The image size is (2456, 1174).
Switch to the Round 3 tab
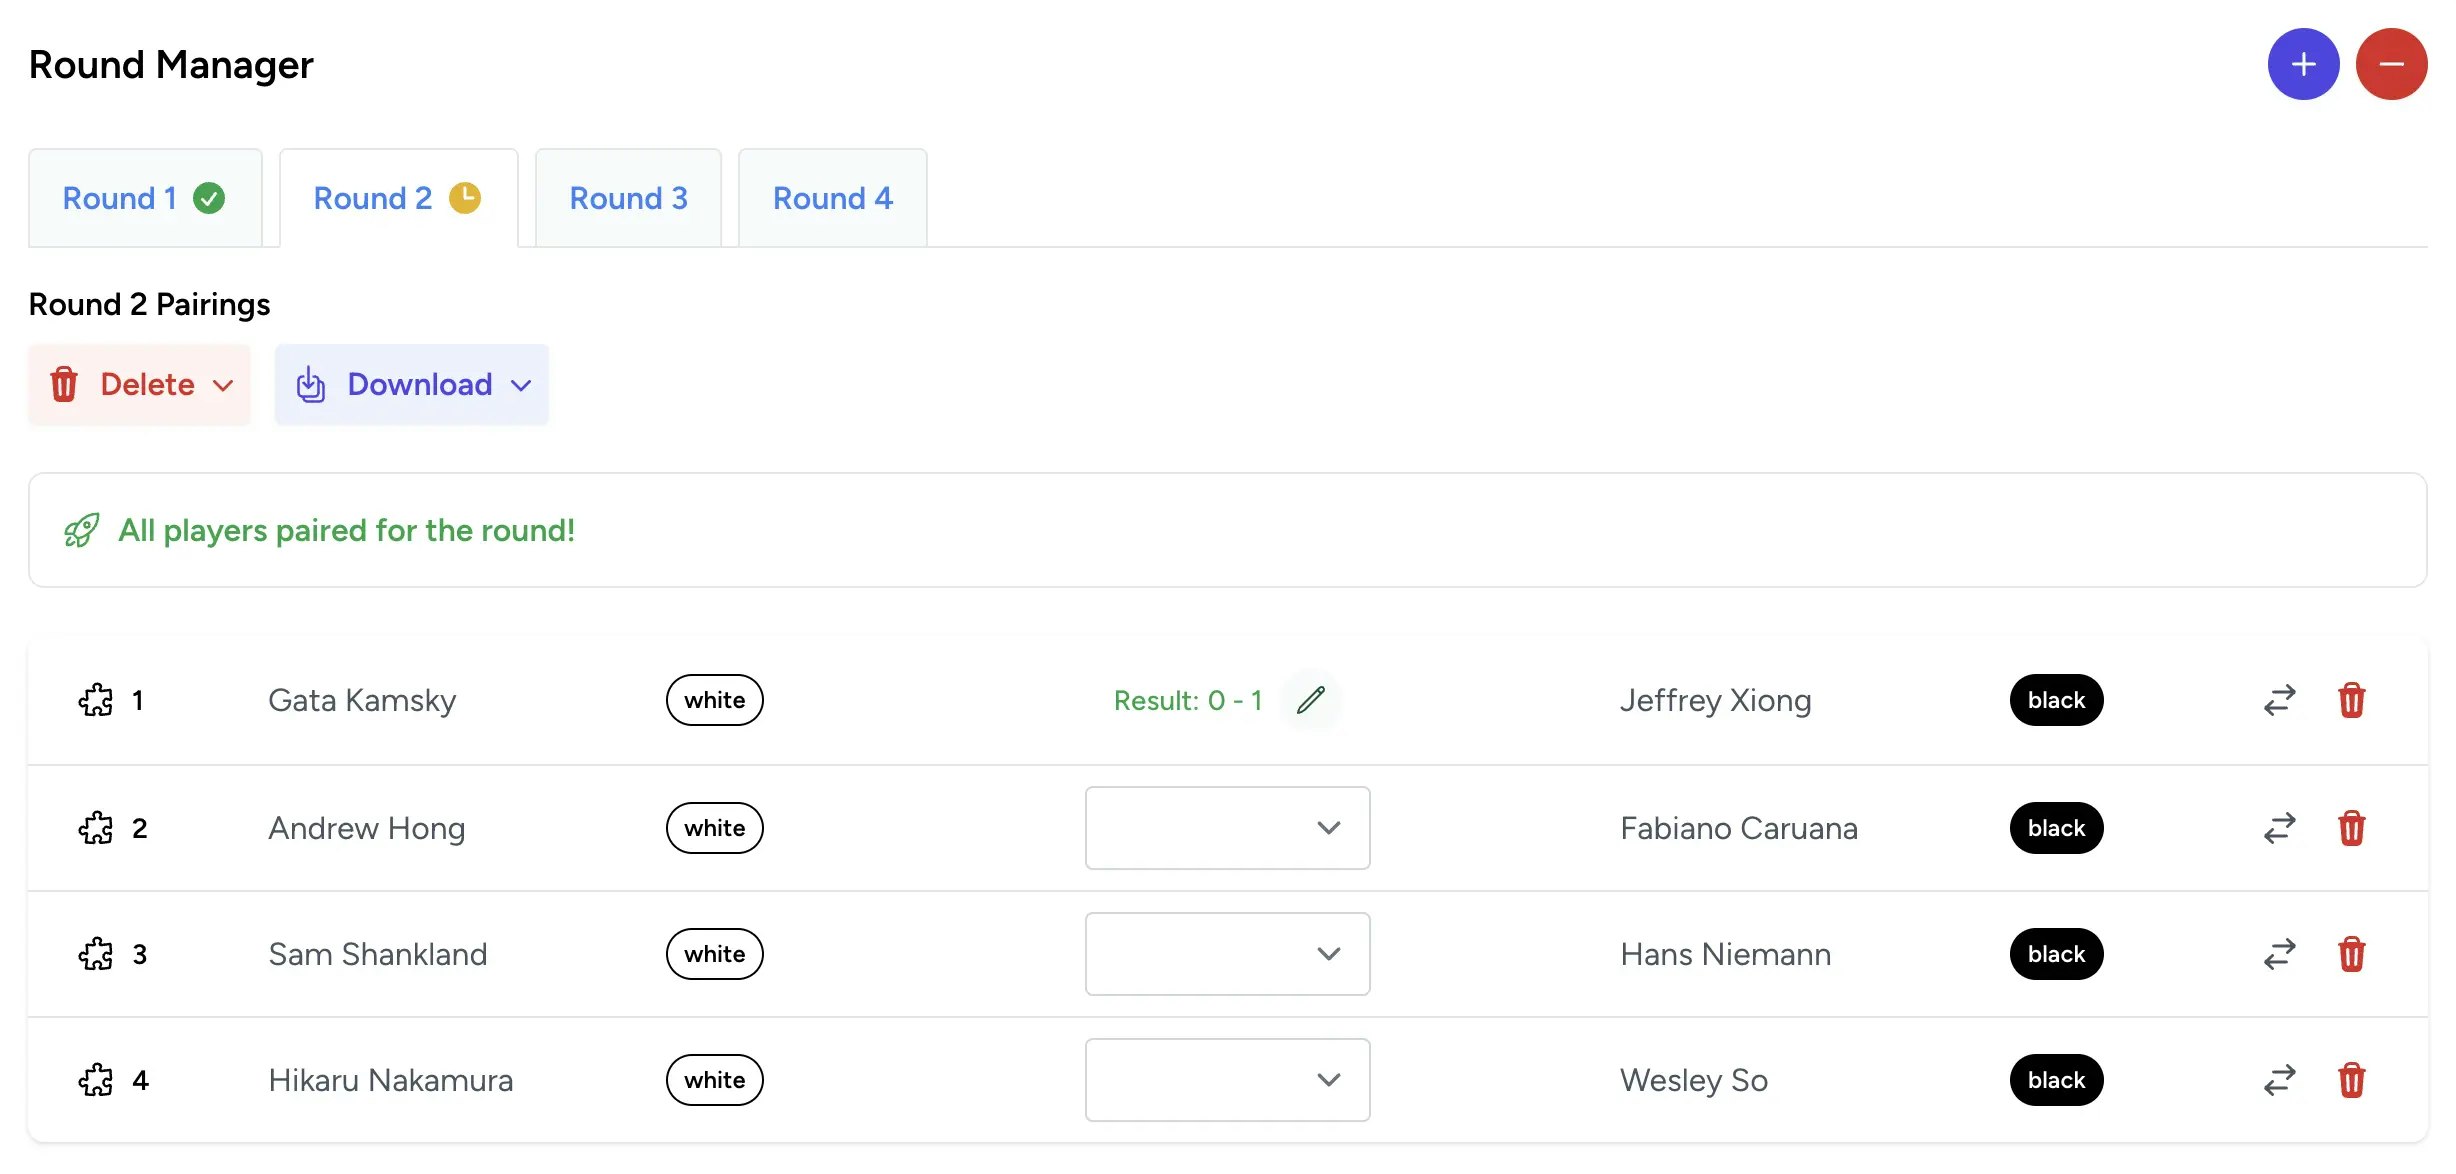click(x=628, y=198)
